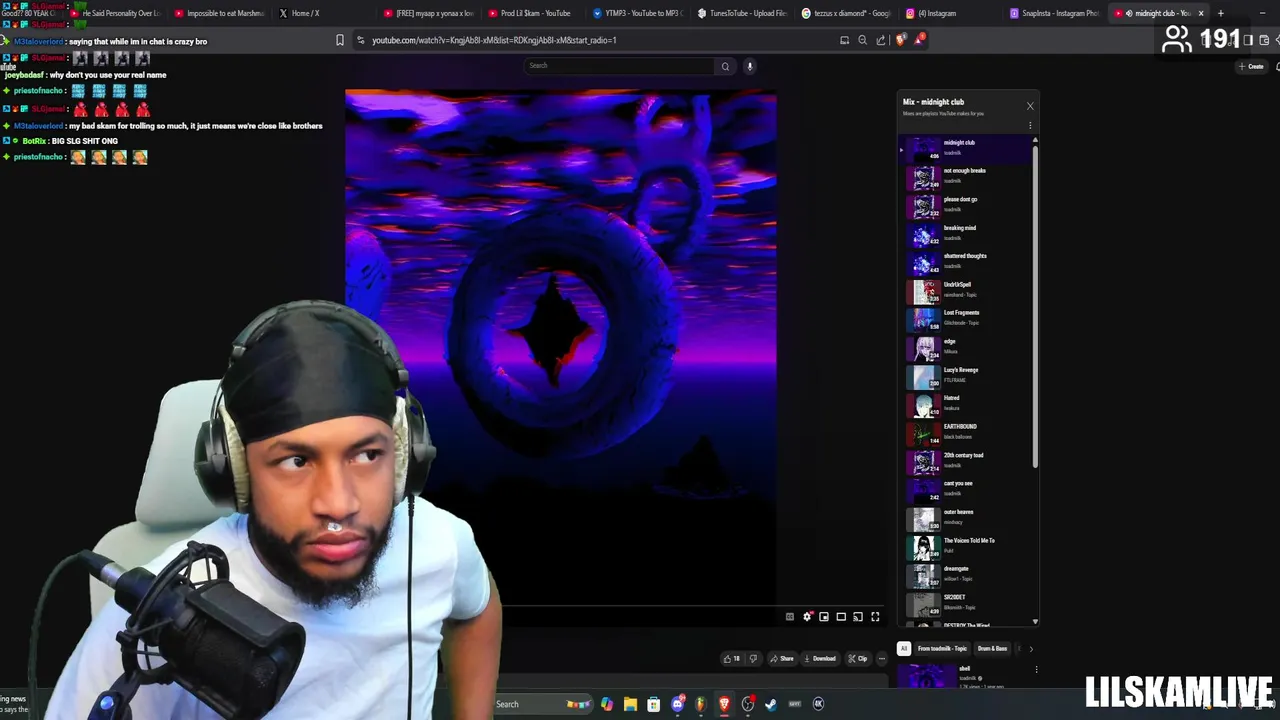This screenshot has height=720, width=1280.
Task: Enter fullscreen video mode
Action: click(875, 617)
